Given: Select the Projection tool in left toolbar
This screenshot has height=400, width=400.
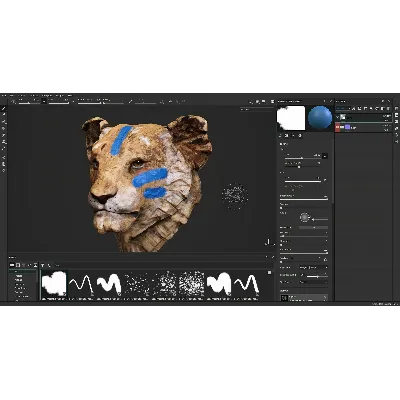Looking at the screenshot, I should pos(4,122).
